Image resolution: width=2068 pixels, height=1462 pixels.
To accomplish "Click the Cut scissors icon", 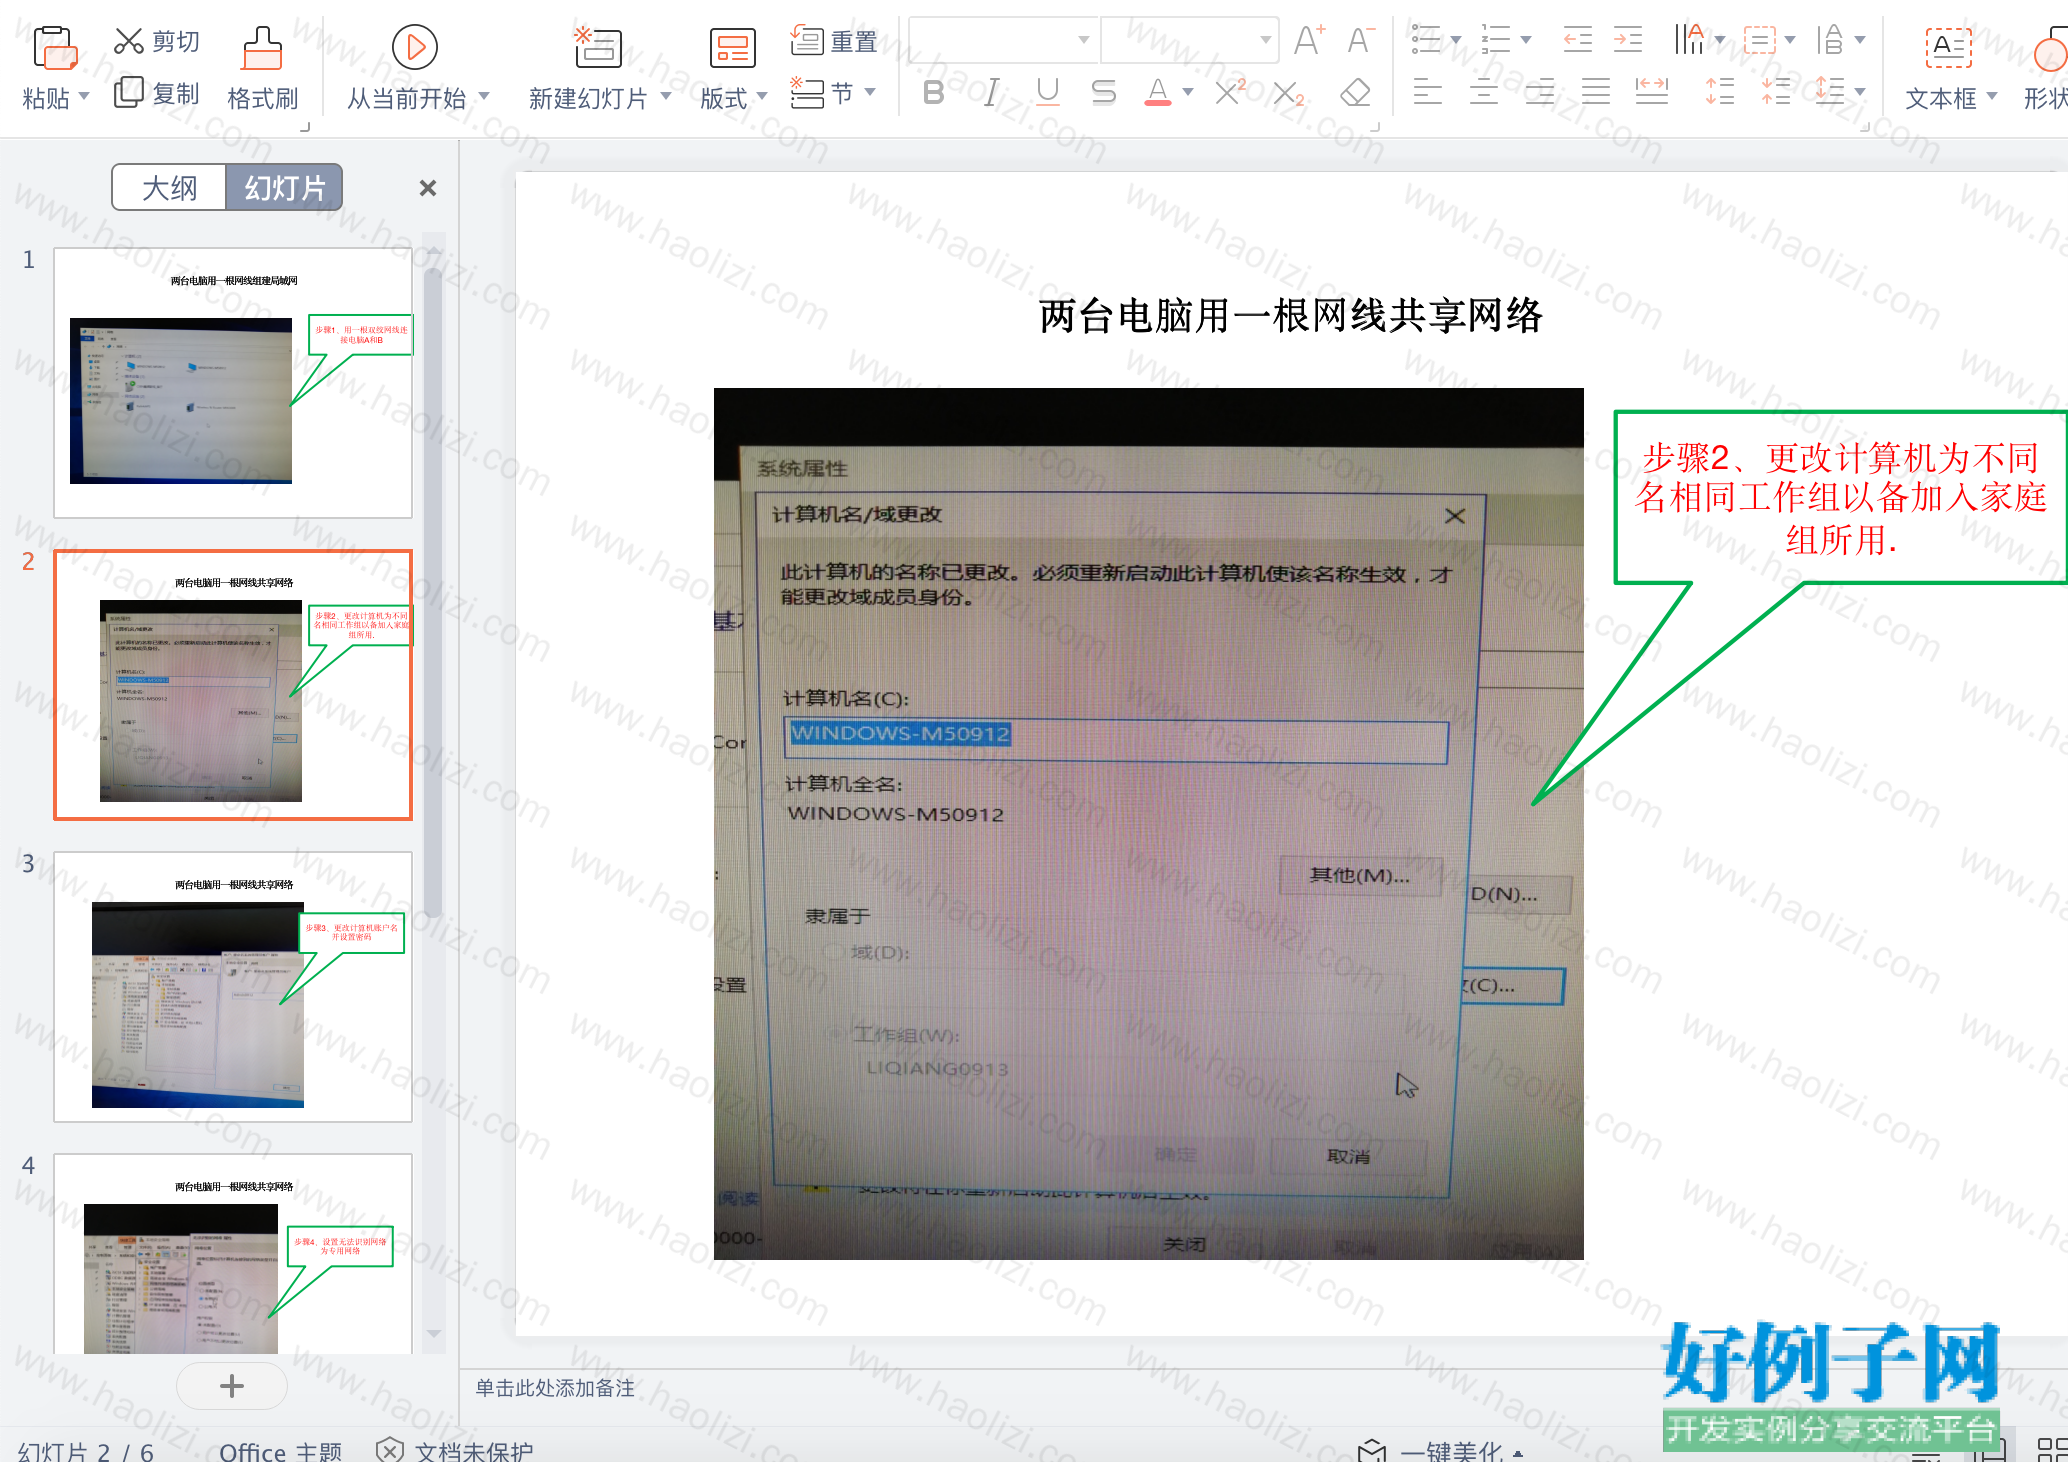I will point(129,41).
